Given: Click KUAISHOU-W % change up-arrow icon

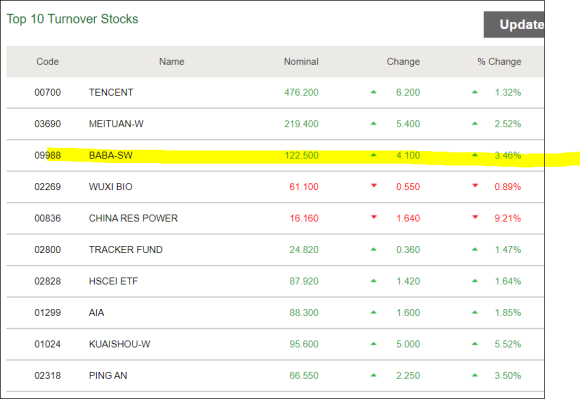Looking at the screenshot, I should [x=475, y=344].
